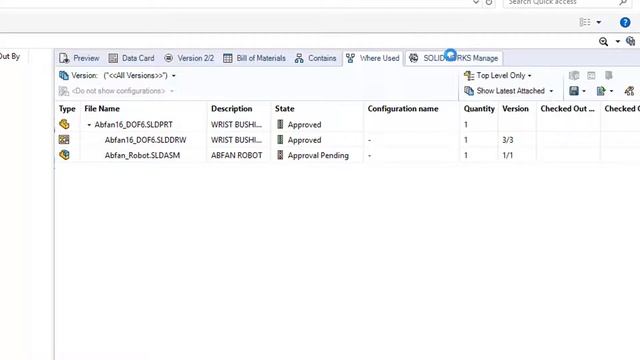Image resolution: width=640 pixels, height=360 pixels.
Task: Click the tree icon beside export dropdown
Action: click(629, 91)
